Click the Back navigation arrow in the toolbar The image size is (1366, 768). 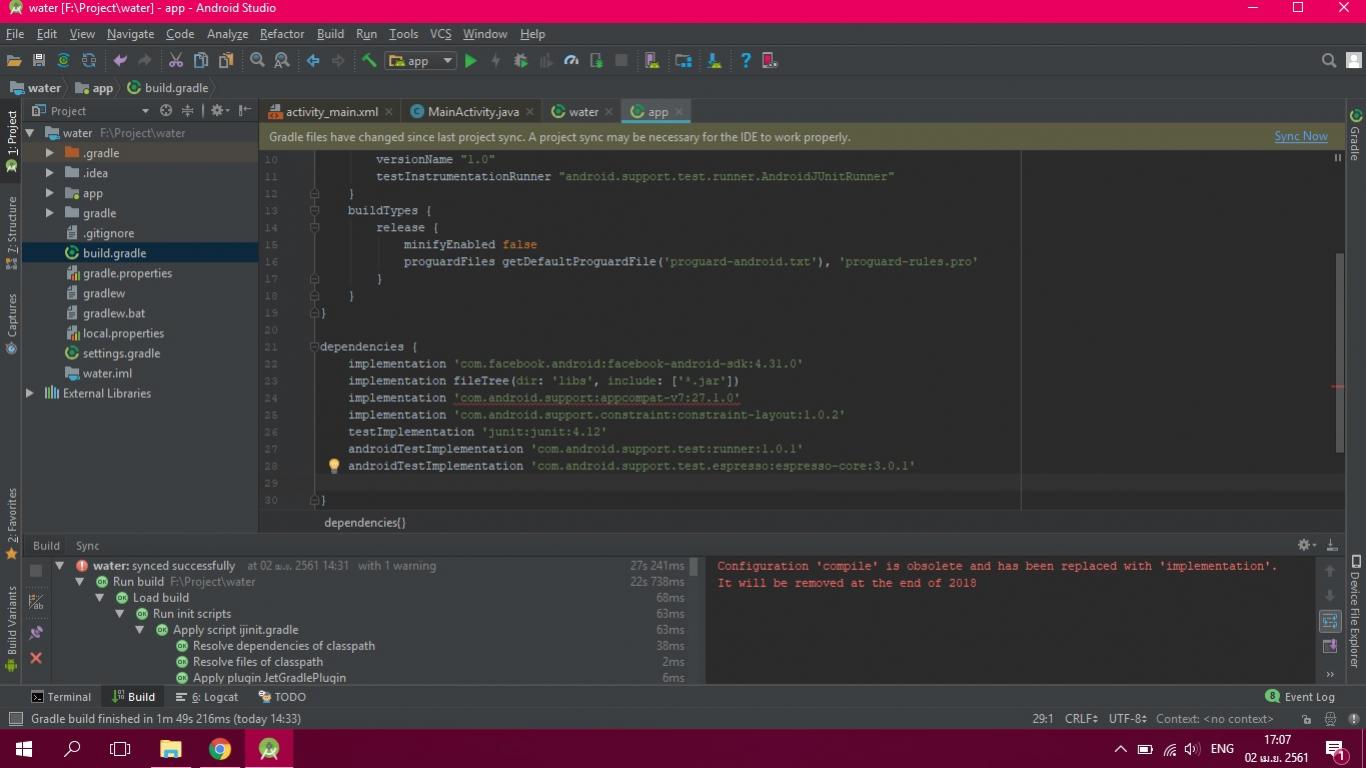(x=313, y=61)
